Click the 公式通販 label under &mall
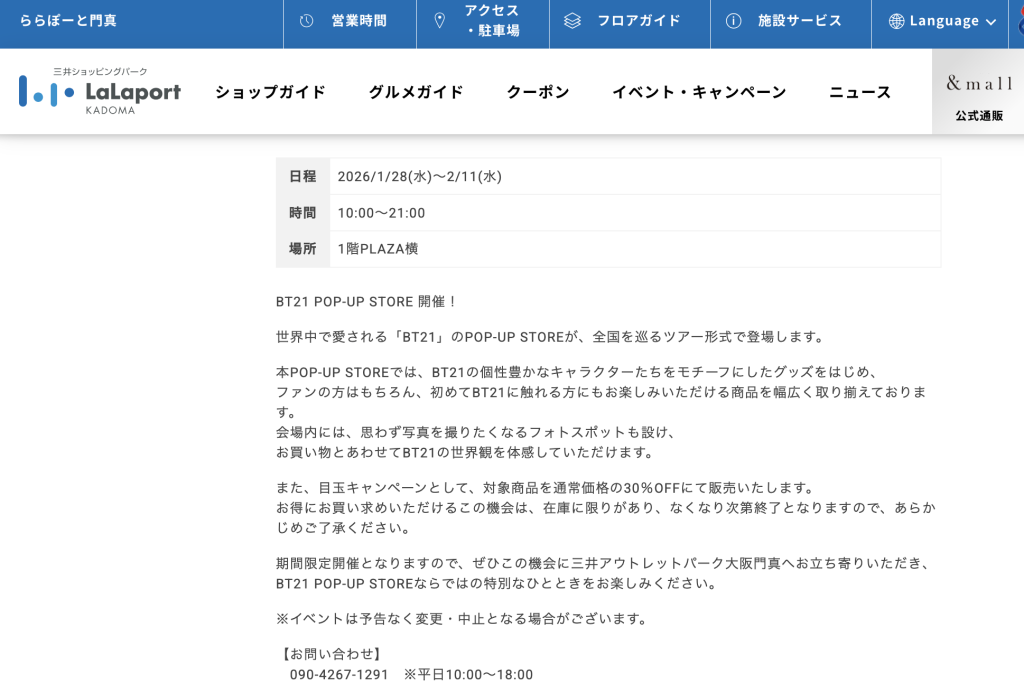This screenshot has height=693, width=1024. tap(979, 116)
